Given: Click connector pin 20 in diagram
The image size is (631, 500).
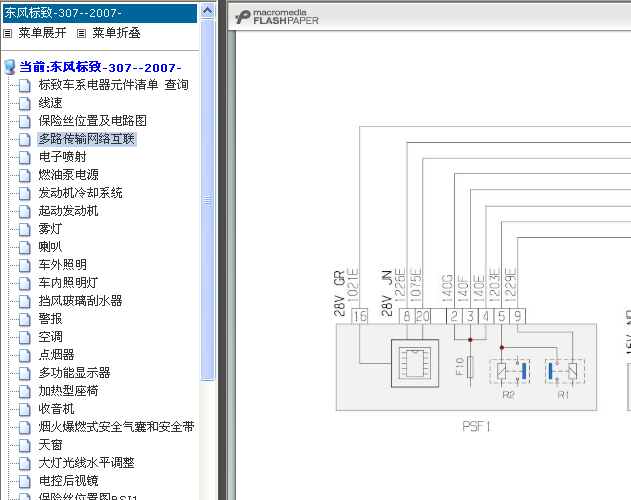Looking at the screenshot, I should 423,316.
